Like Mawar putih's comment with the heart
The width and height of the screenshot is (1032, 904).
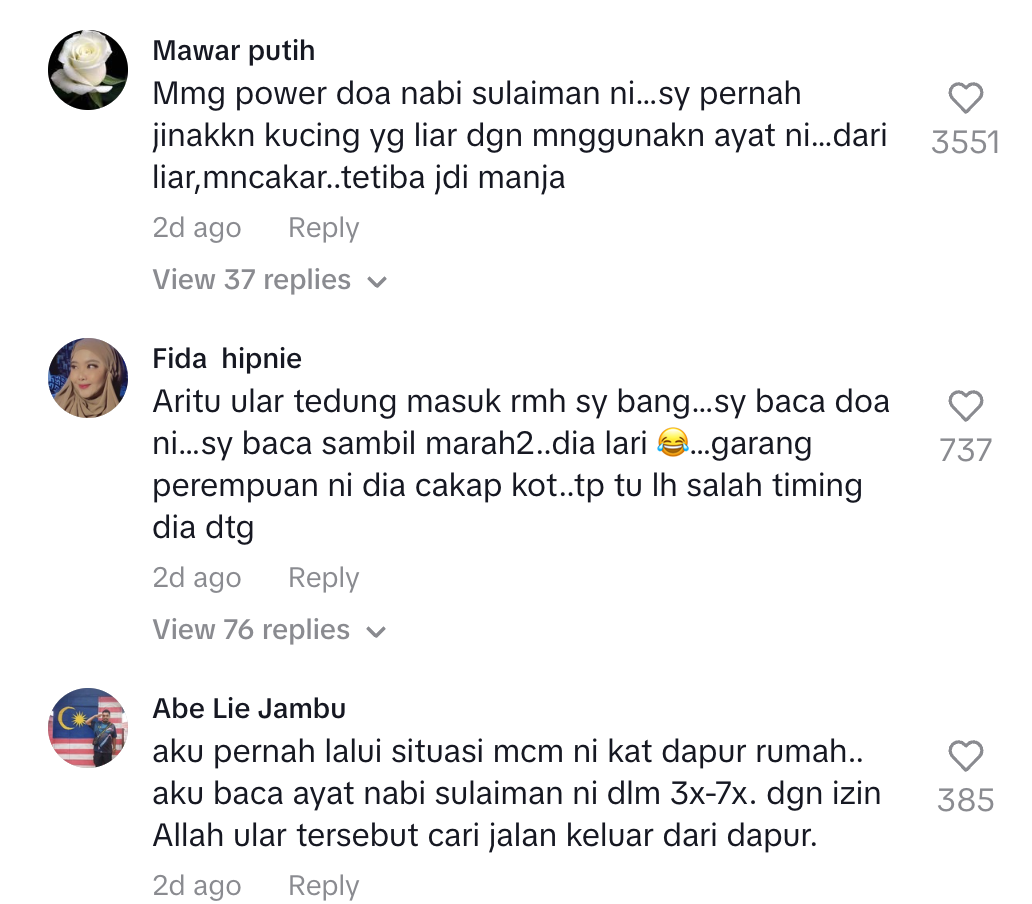(x=965, y=99)
